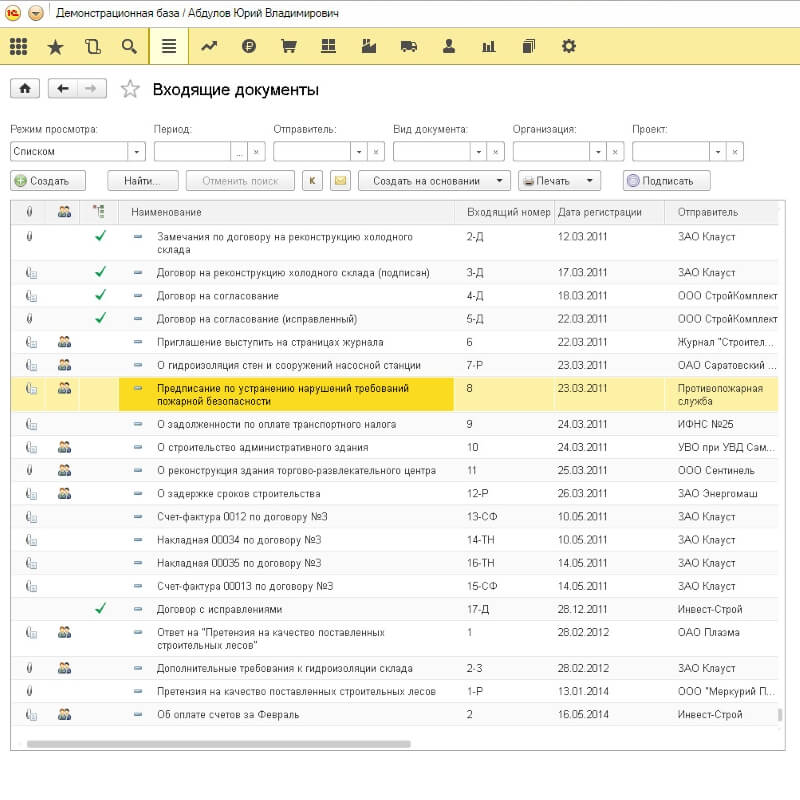Open the gear administration section icon
This screenshot has height=800, width=800.
(x=569, y=46)
